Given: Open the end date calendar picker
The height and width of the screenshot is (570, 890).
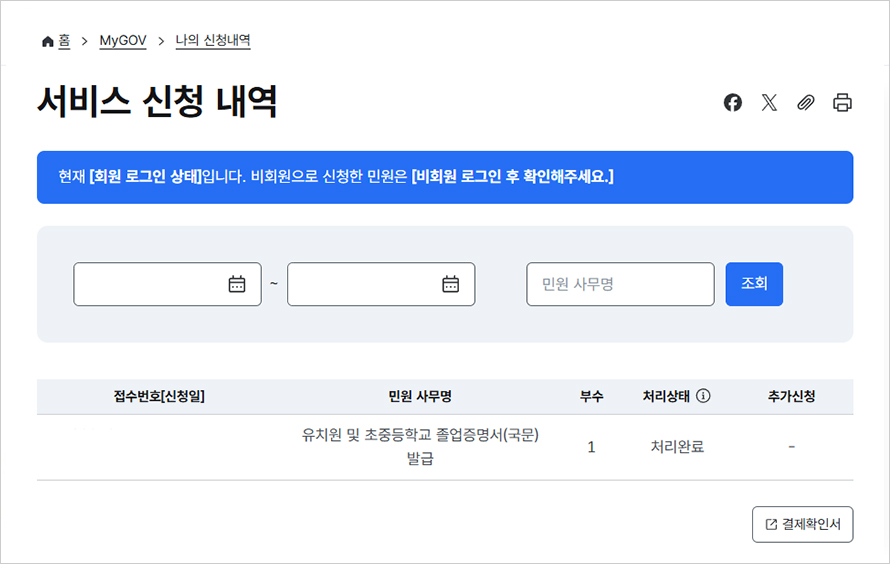Looking at the screenshot, I should pos(451,284).
